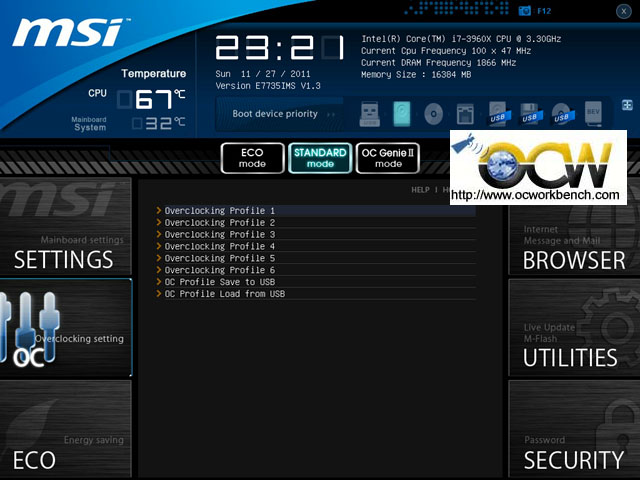Image resolution: width=640 pixels, height=480 pixels.
Task: Select the BEV boot device icon
Action: pyautogui.click(x=593, y=113)
